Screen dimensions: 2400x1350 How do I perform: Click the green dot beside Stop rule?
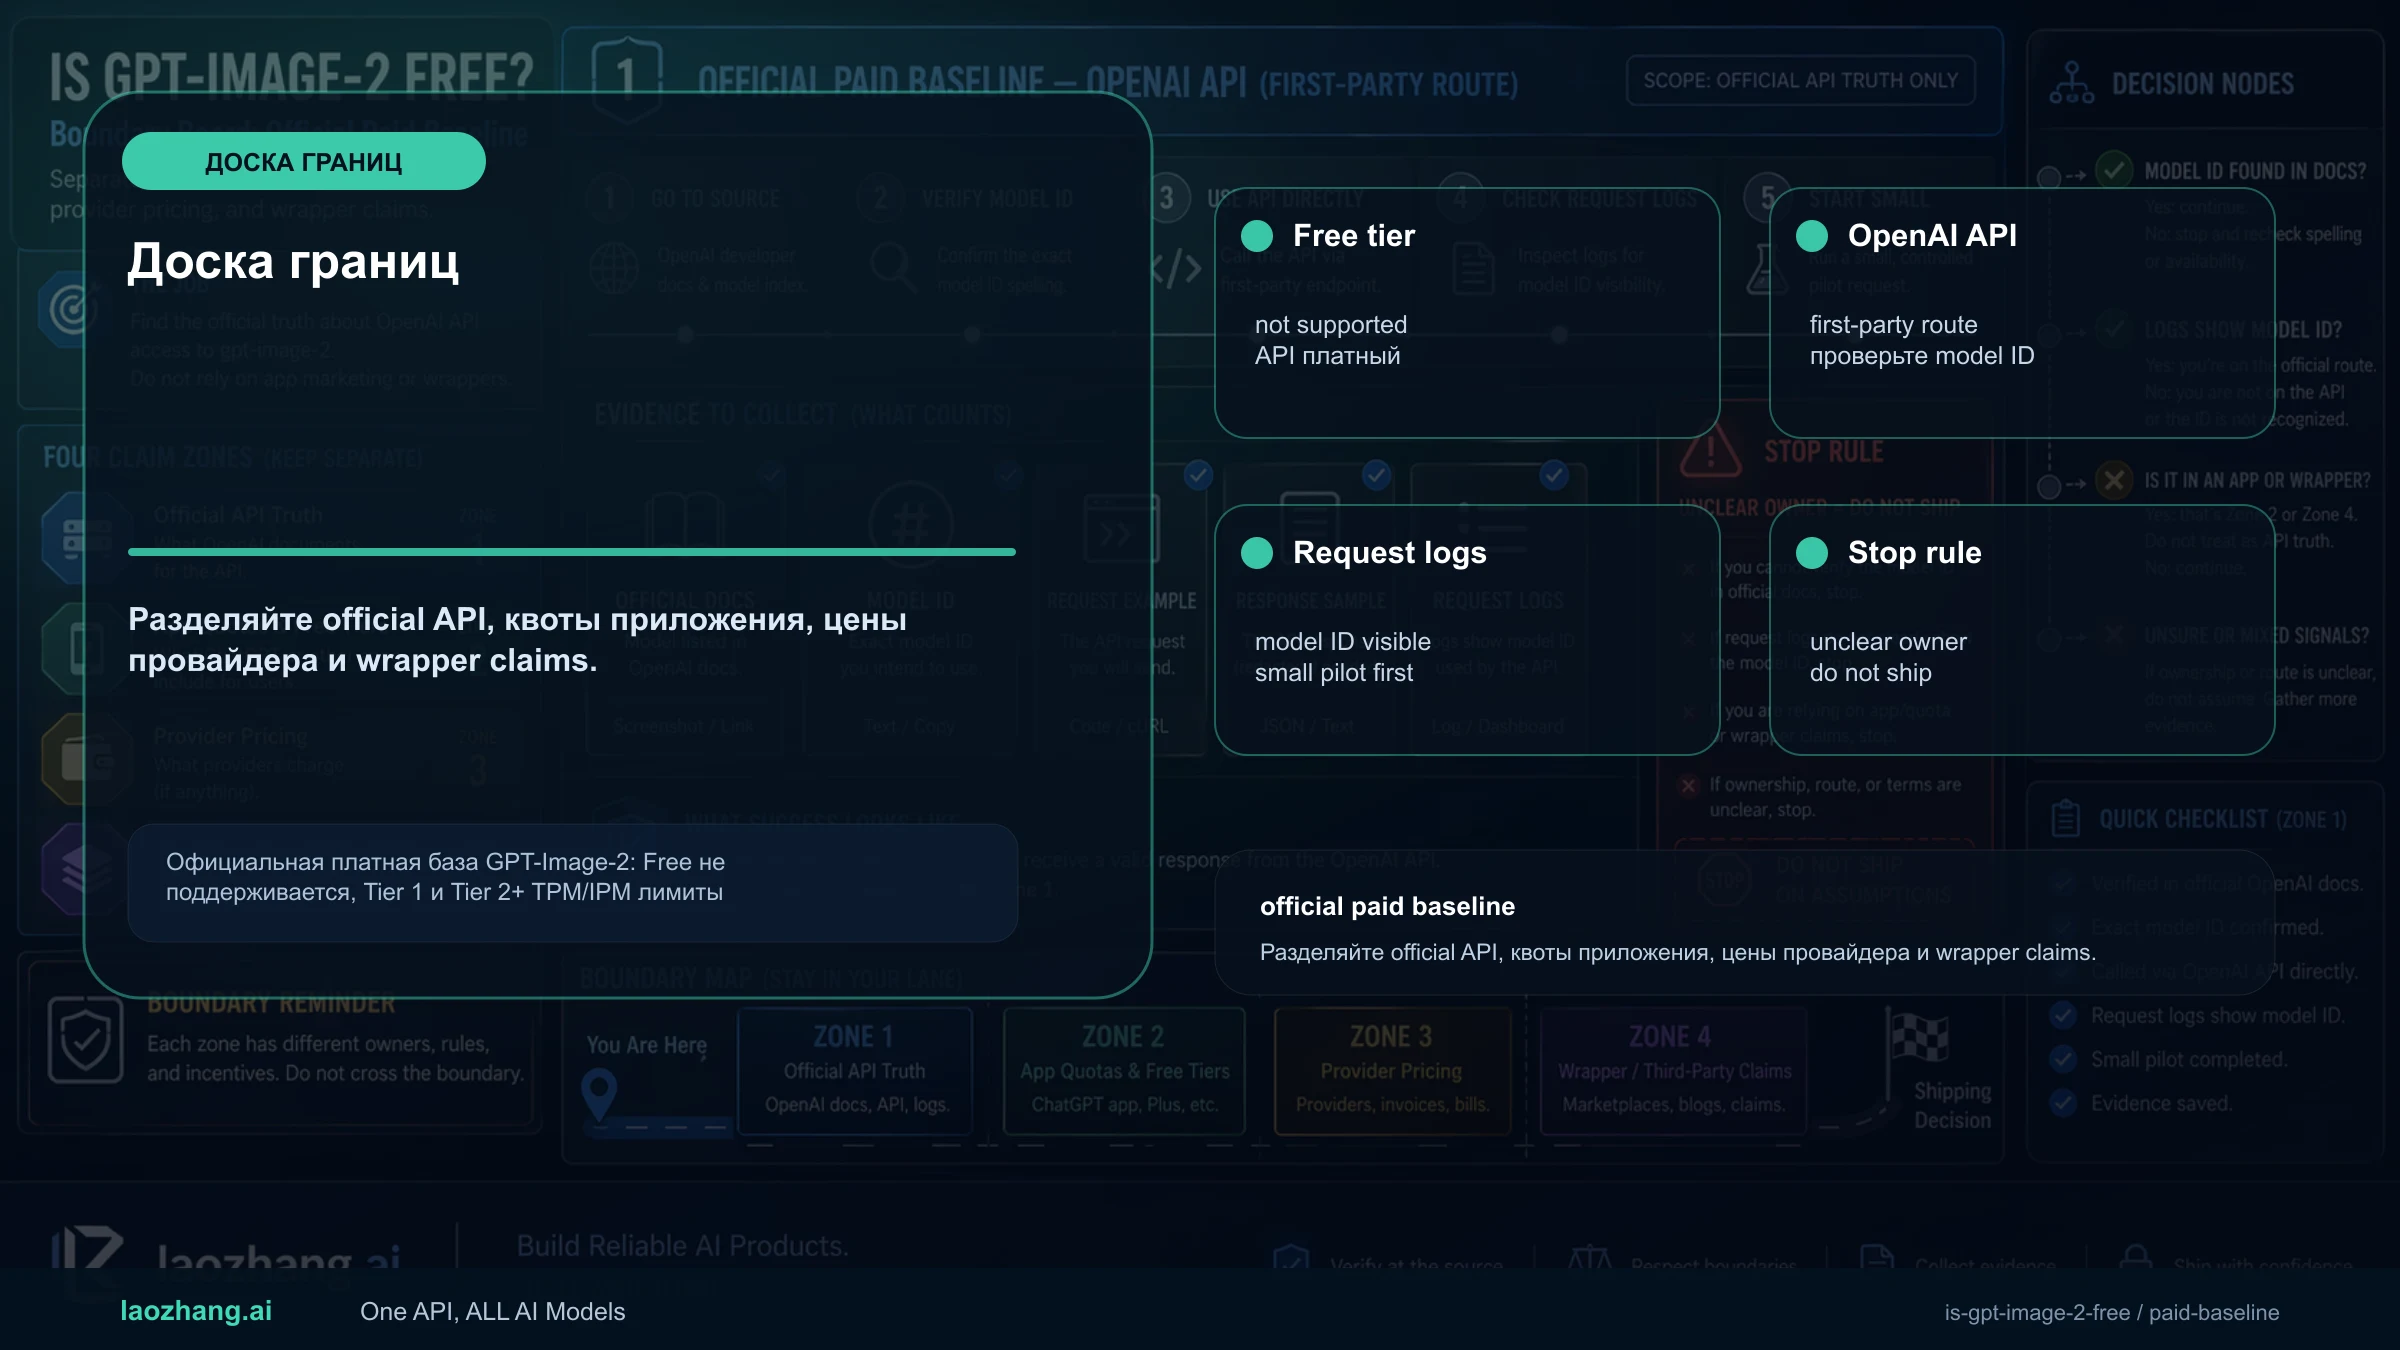pyautogui.click(x=1812, y=553)
